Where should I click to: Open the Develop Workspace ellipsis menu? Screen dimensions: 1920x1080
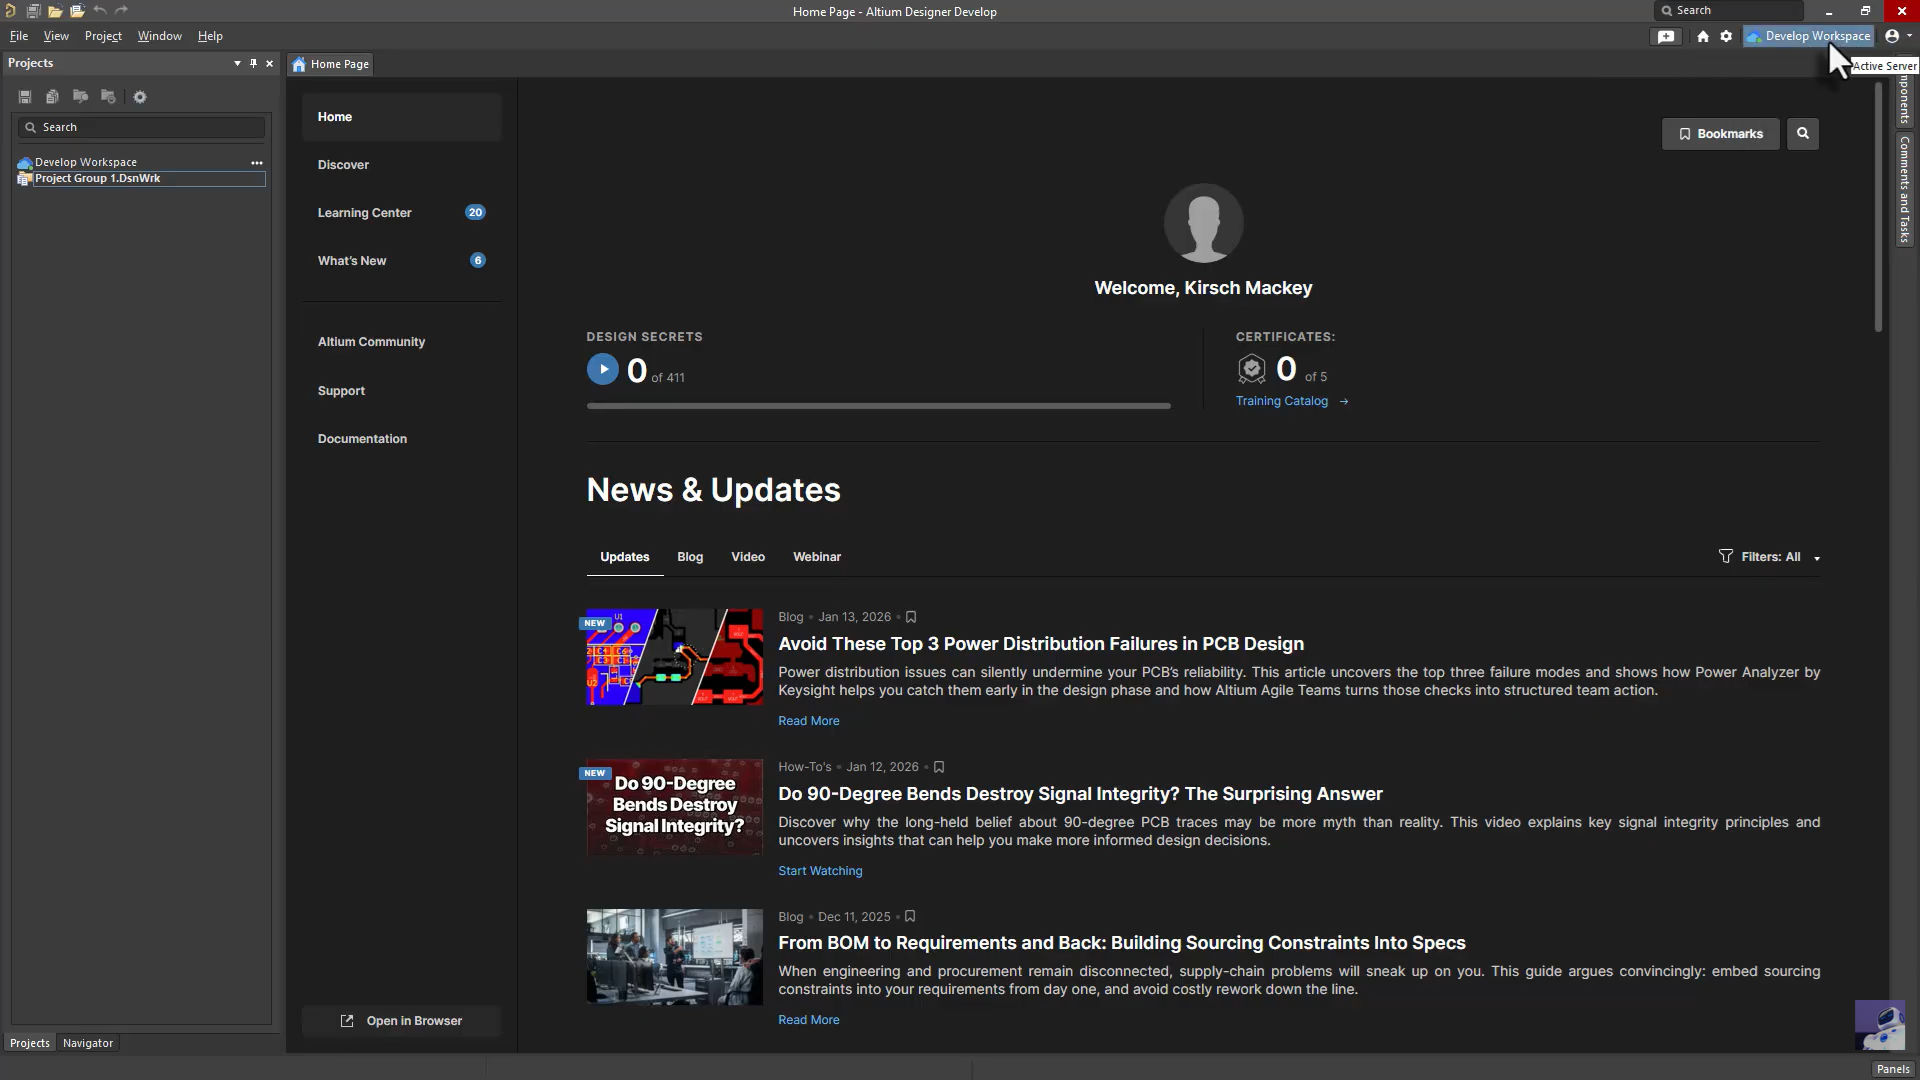point(257,162)
